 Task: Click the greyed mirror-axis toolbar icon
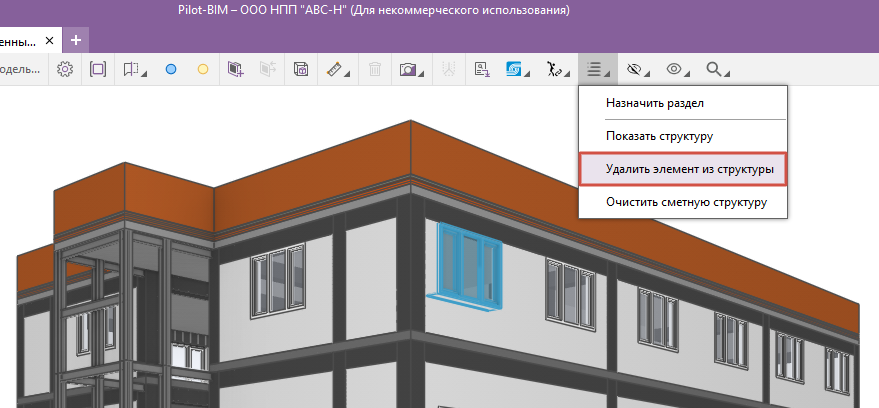(x=448, y=69)
